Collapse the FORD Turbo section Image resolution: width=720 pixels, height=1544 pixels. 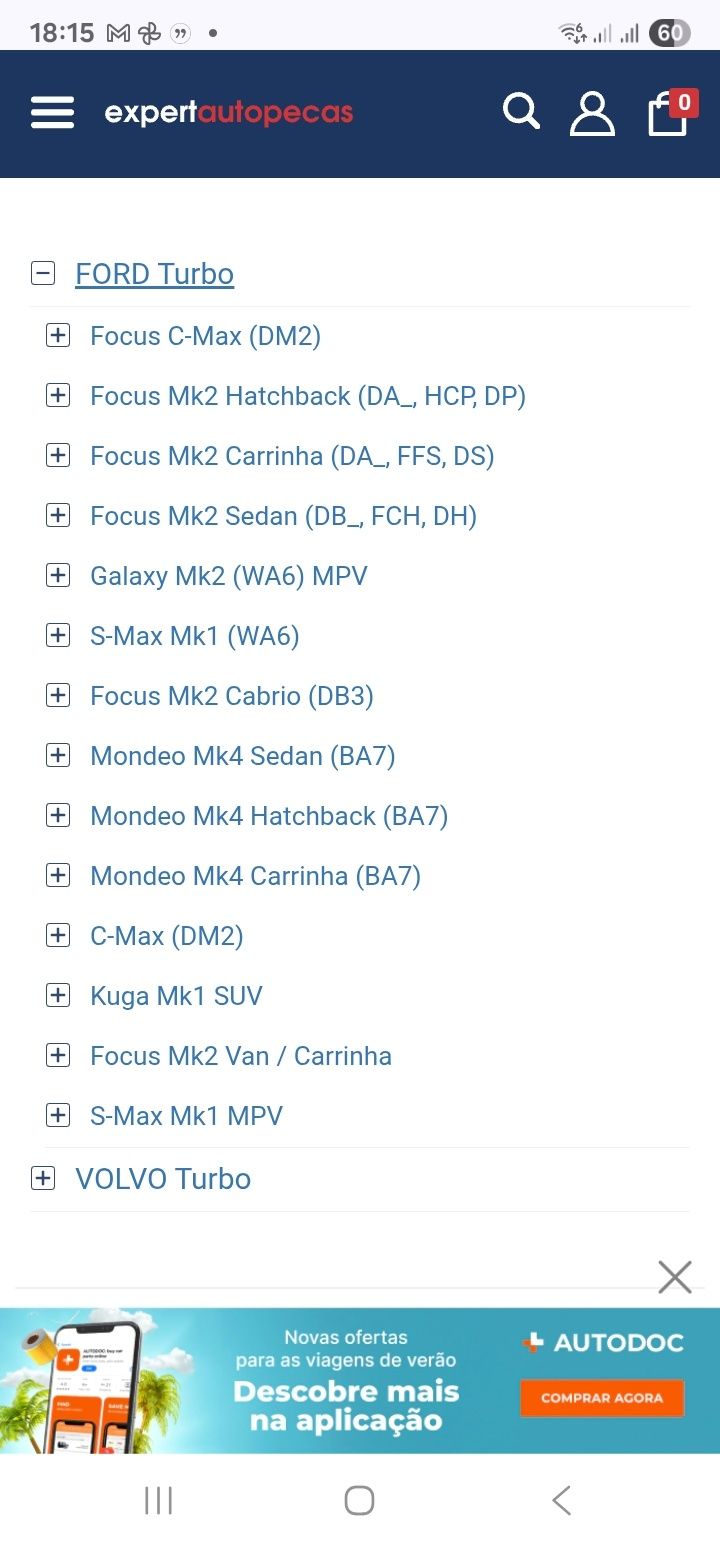pyautogui.click(x=43, y=273)
